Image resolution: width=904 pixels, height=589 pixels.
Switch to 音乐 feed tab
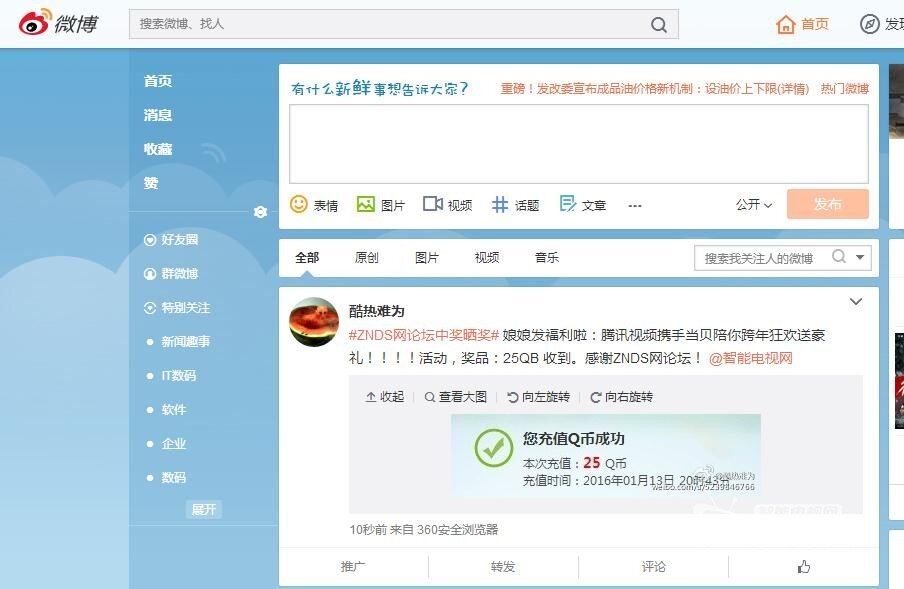click(547, 258)
